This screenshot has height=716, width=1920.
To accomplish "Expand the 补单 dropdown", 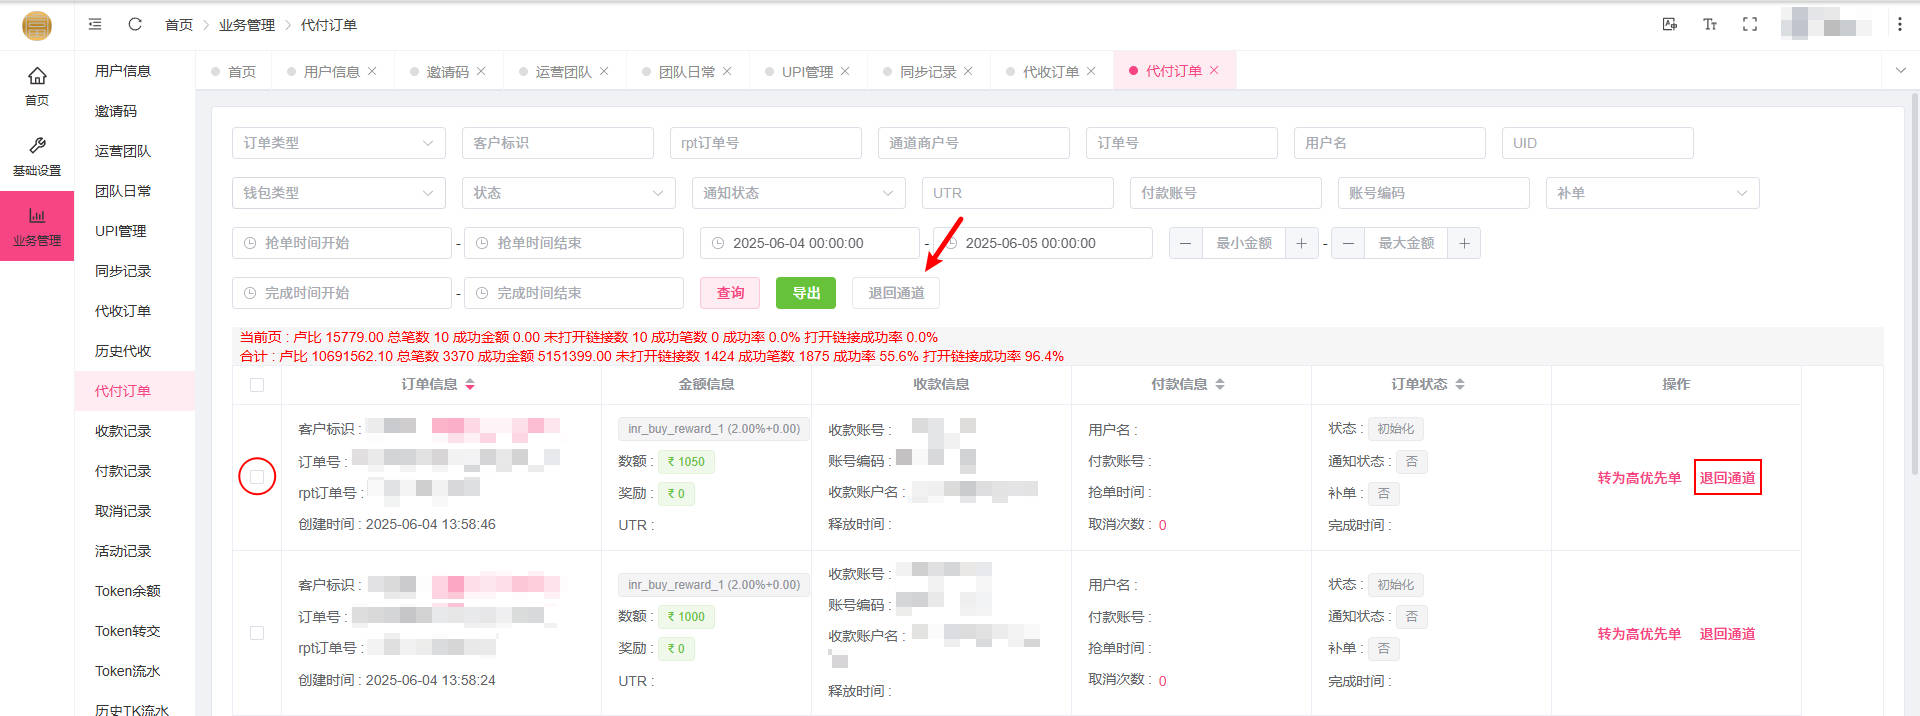I will pyautogui.click(x=1652, y=193).
